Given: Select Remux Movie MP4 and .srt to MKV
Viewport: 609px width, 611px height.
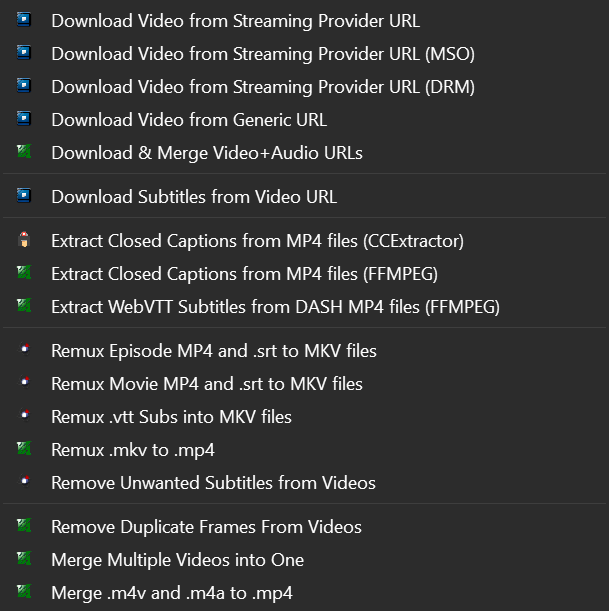Looking at the screenshot, I should [x=206, y=383].
